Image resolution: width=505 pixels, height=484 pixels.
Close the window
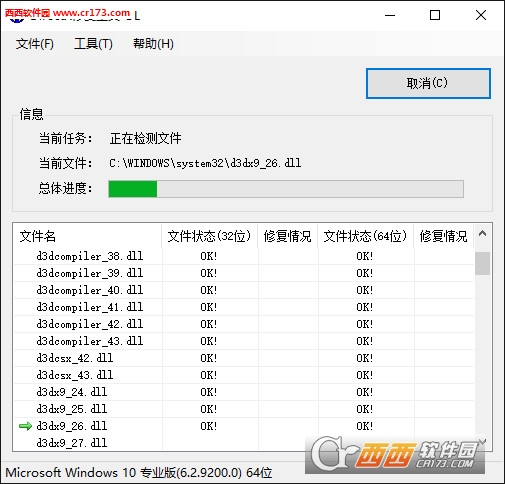[481, 15]
